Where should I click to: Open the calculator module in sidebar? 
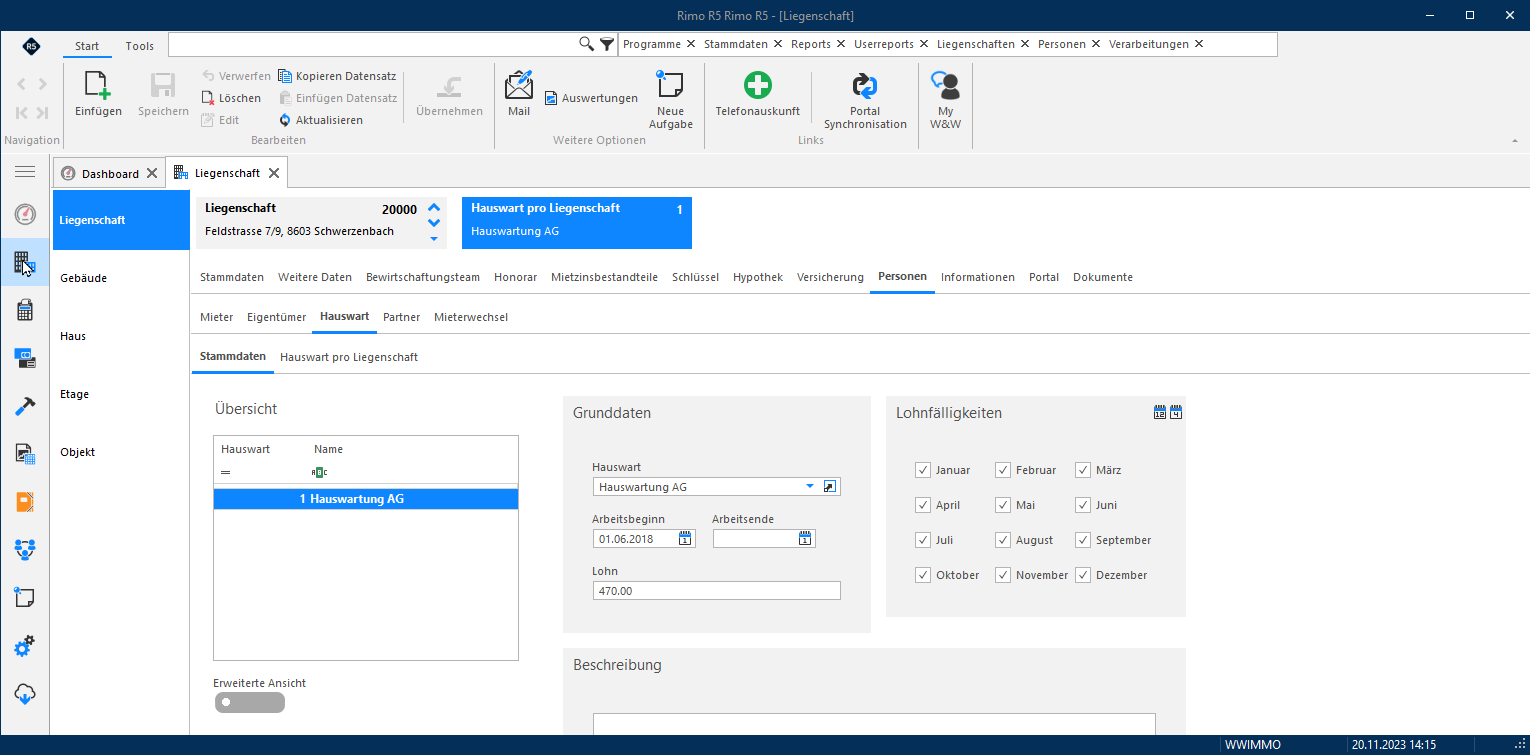(x=25, y=310)
